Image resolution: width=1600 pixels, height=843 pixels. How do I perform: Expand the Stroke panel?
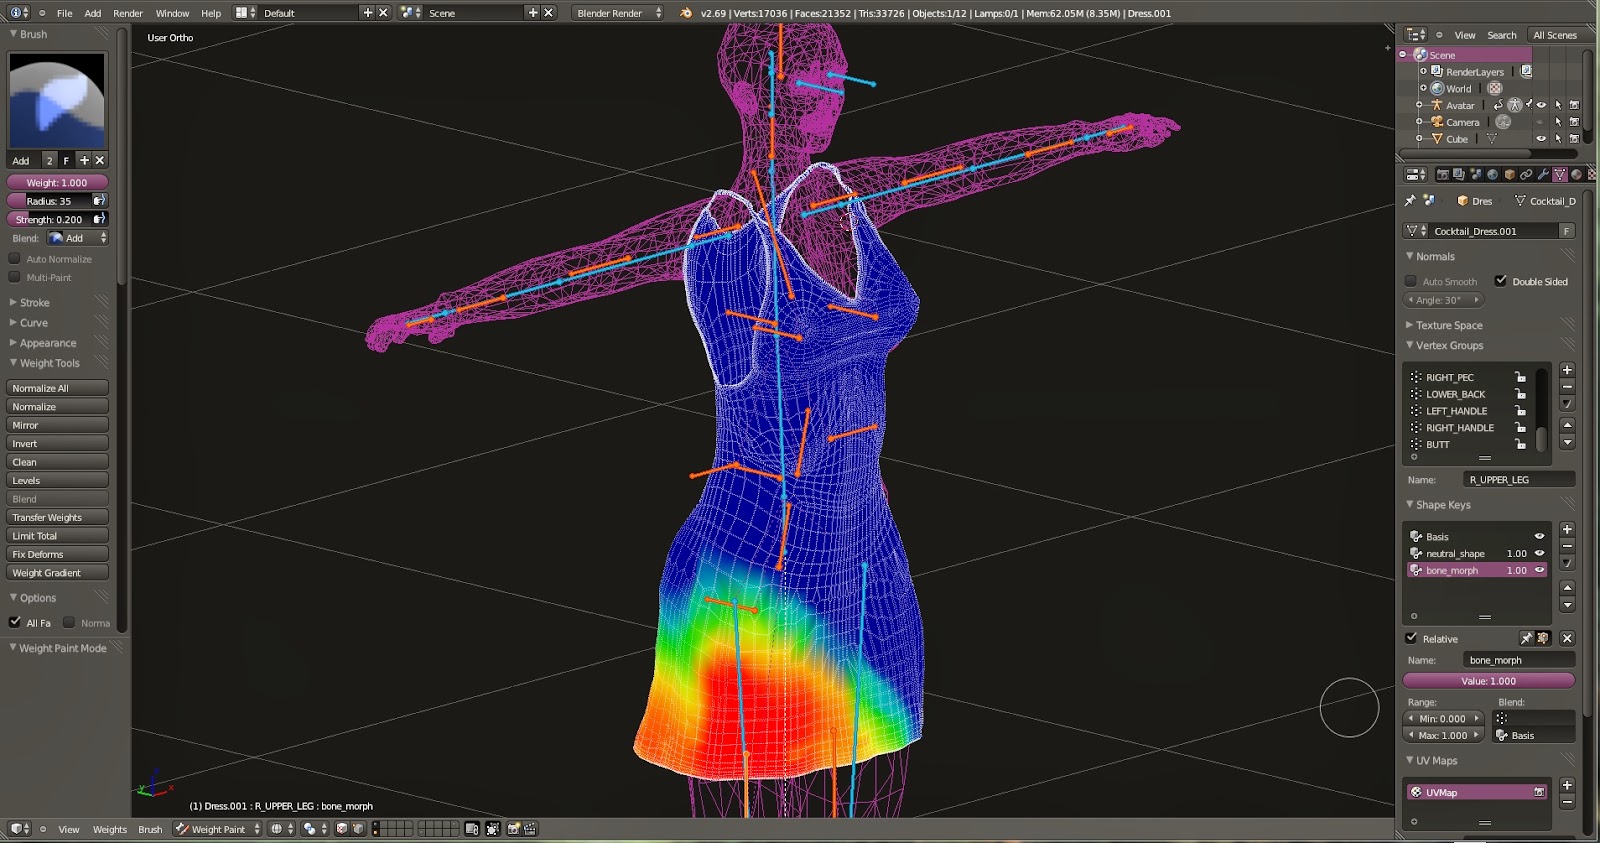tap(35, 302)
